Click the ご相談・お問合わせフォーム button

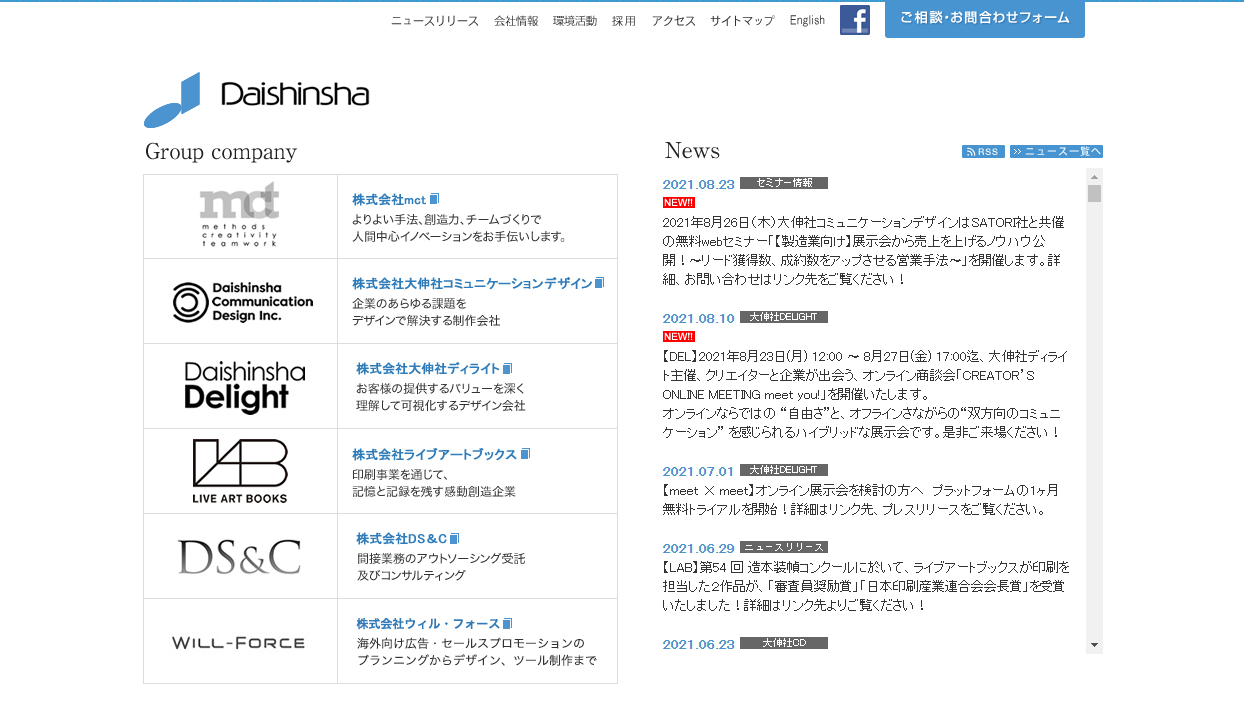(x=984, y=19)
